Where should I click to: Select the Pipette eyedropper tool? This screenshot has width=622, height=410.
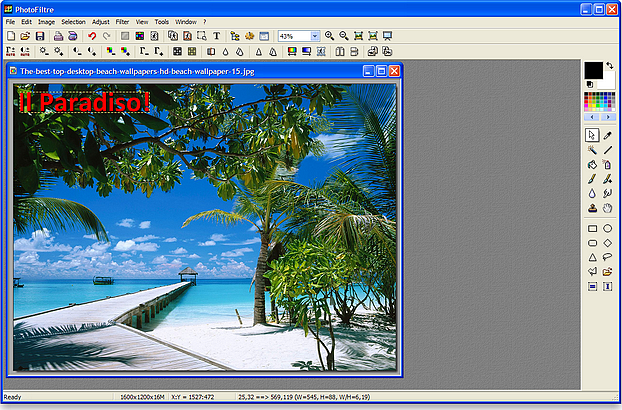click(x=607, y=136)
